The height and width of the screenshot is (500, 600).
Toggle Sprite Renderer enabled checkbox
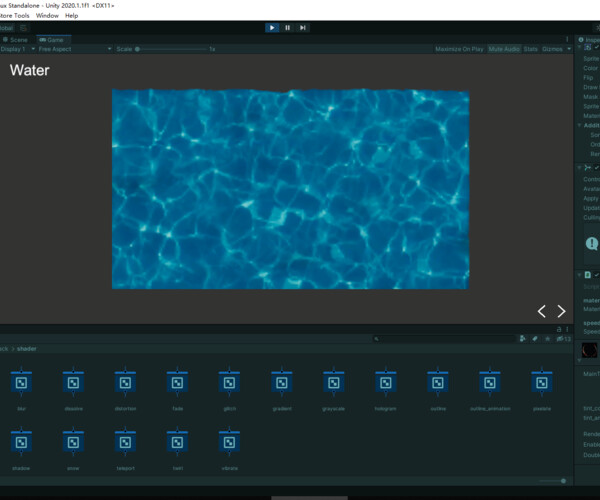[x=597, y=47]
